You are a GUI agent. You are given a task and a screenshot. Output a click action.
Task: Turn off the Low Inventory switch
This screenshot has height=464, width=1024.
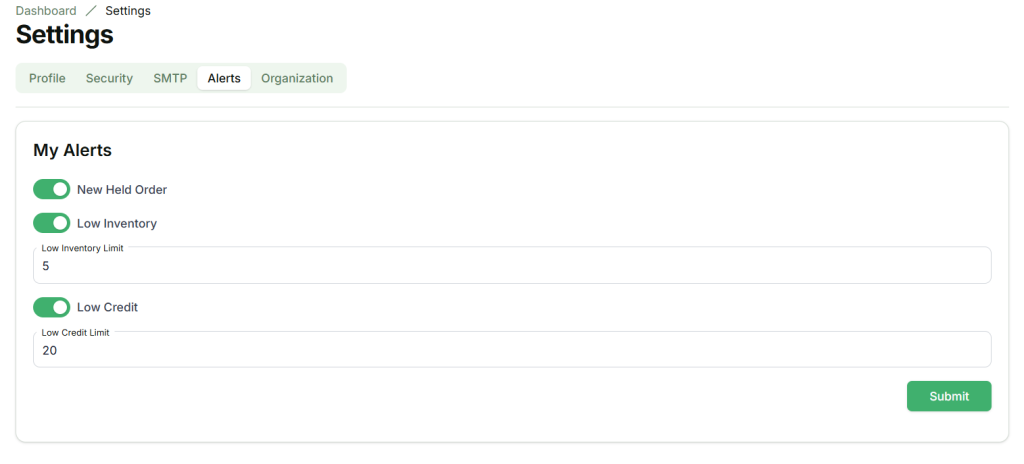[52, 223]
